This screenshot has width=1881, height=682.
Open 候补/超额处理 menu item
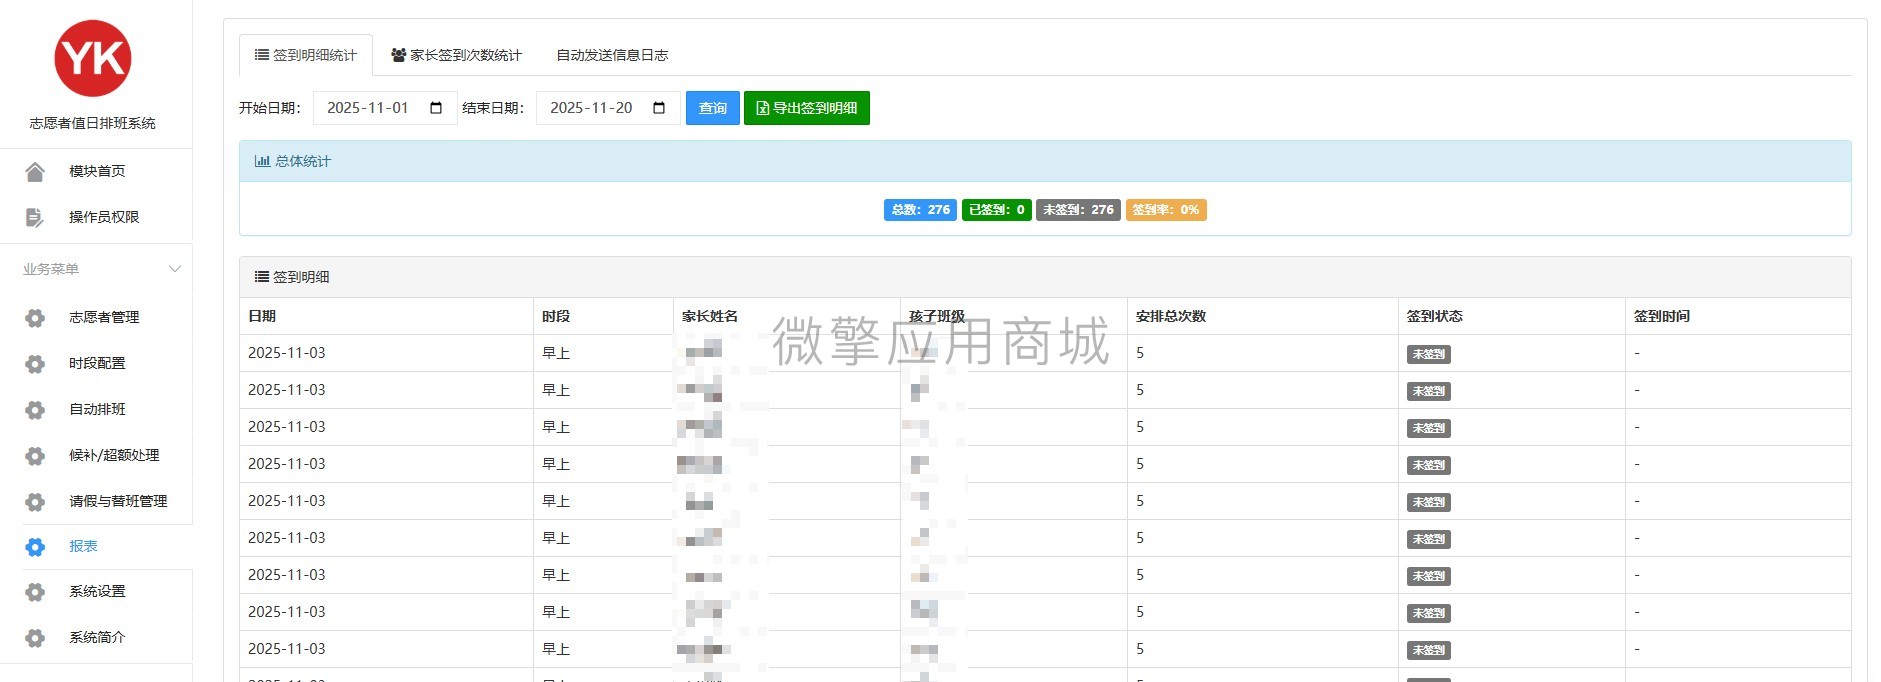coord(114,456)
